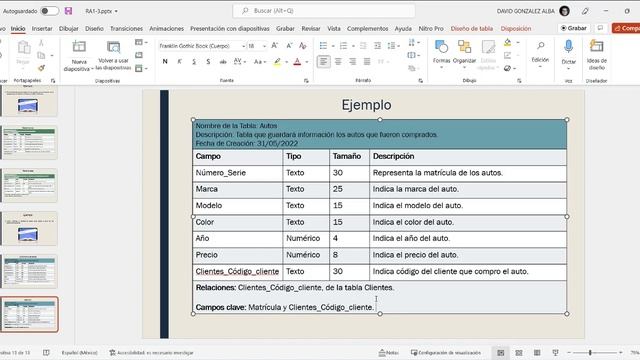Image resolution: width=640 pixels, height=360 pixels.
Task: Click Configuración de visualización button
Action: coord(446,353)
